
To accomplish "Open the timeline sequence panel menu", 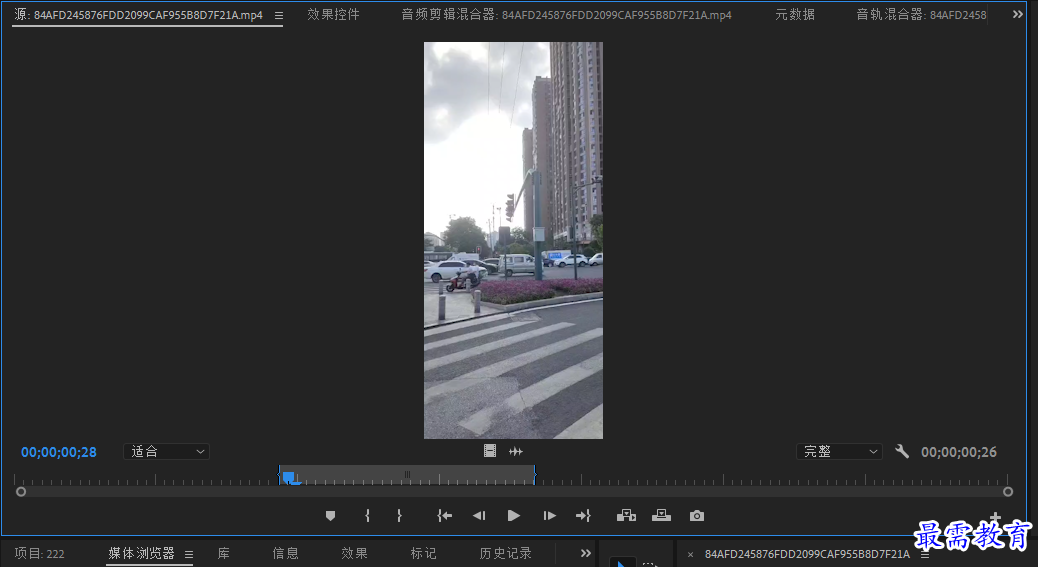I will (925, 554).
